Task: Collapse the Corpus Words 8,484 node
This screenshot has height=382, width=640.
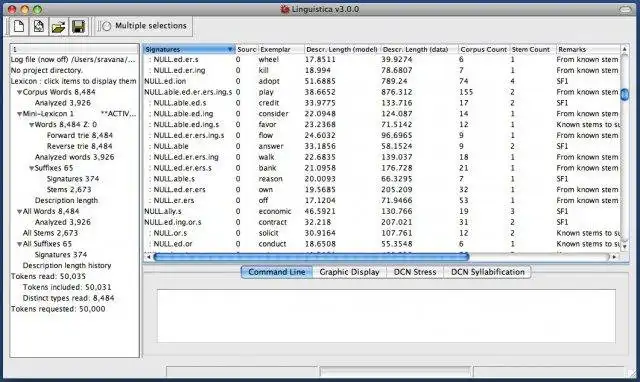Action: pyautogui.click(x=19, y=93)
